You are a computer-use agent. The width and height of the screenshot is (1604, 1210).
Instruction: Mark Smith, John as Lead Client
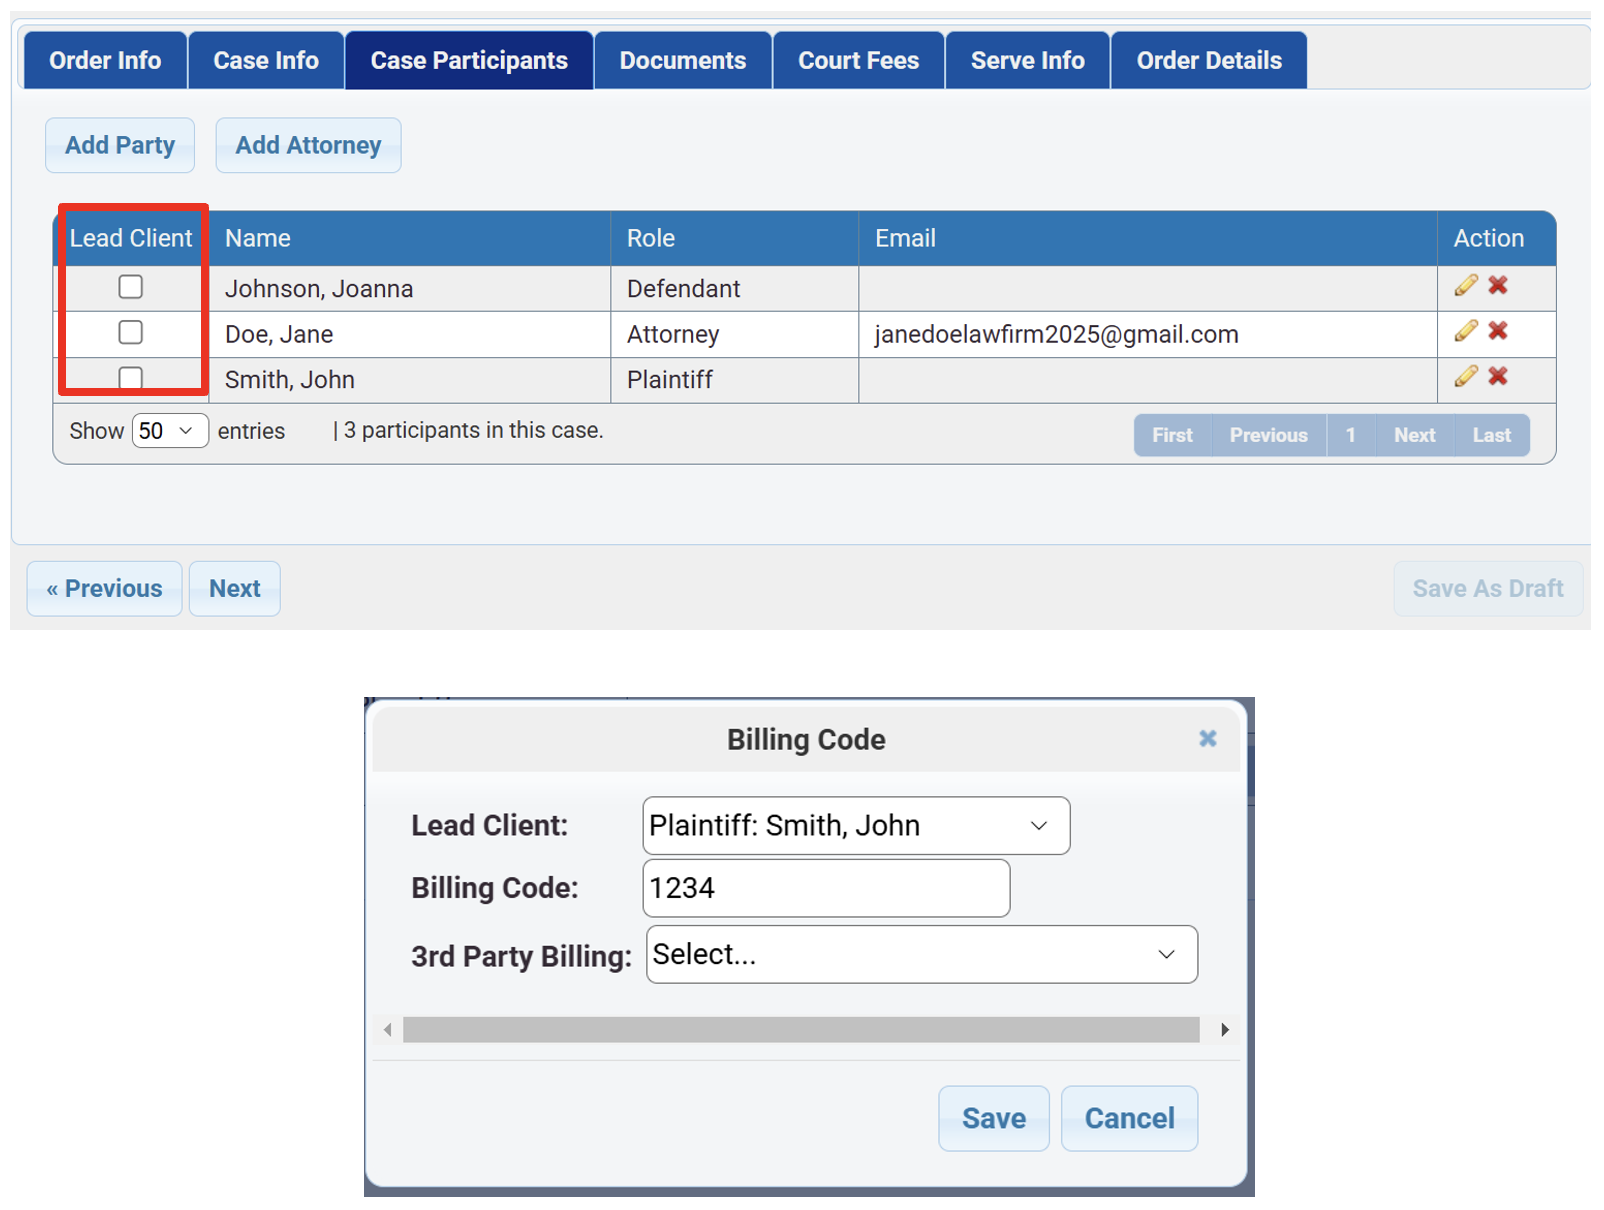click(x=130, y=378)
